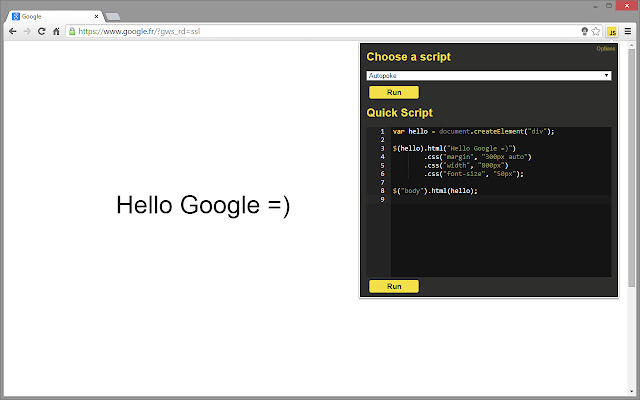Select the Google tab

(x=55, y=16)
